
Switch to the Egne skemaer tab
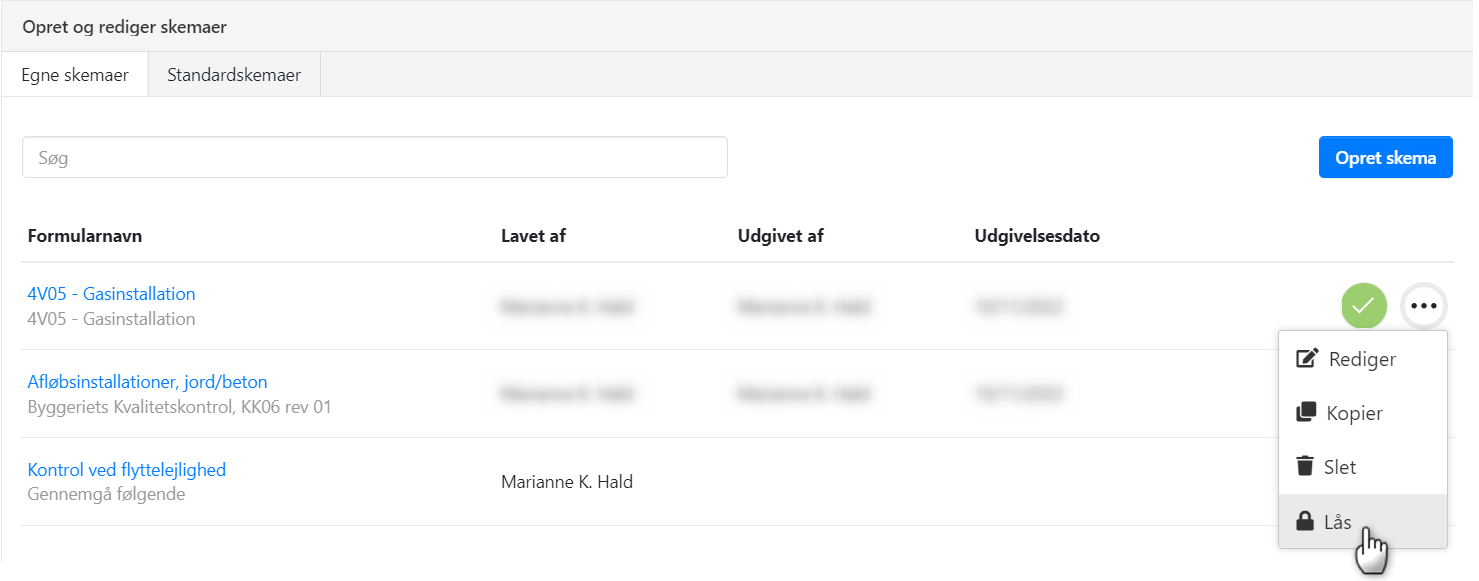75,75
